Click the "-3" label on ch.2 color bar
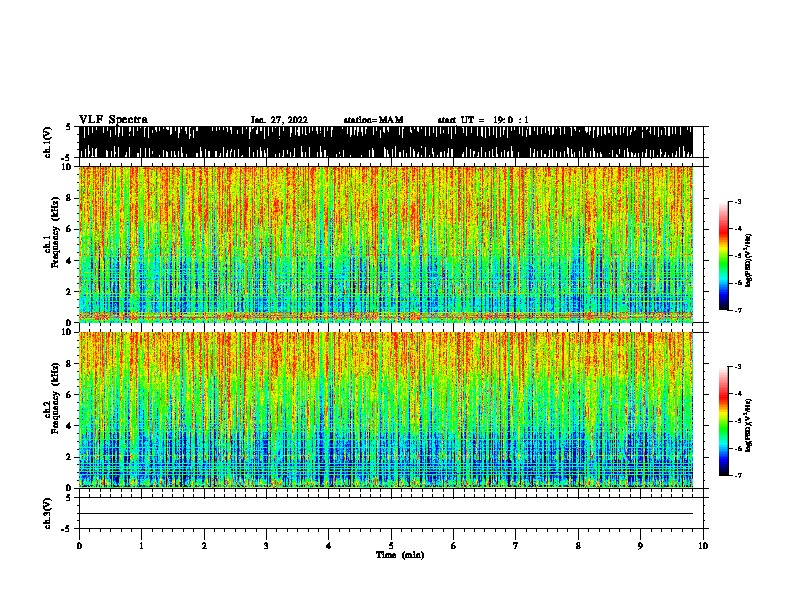 pos(738,367)
